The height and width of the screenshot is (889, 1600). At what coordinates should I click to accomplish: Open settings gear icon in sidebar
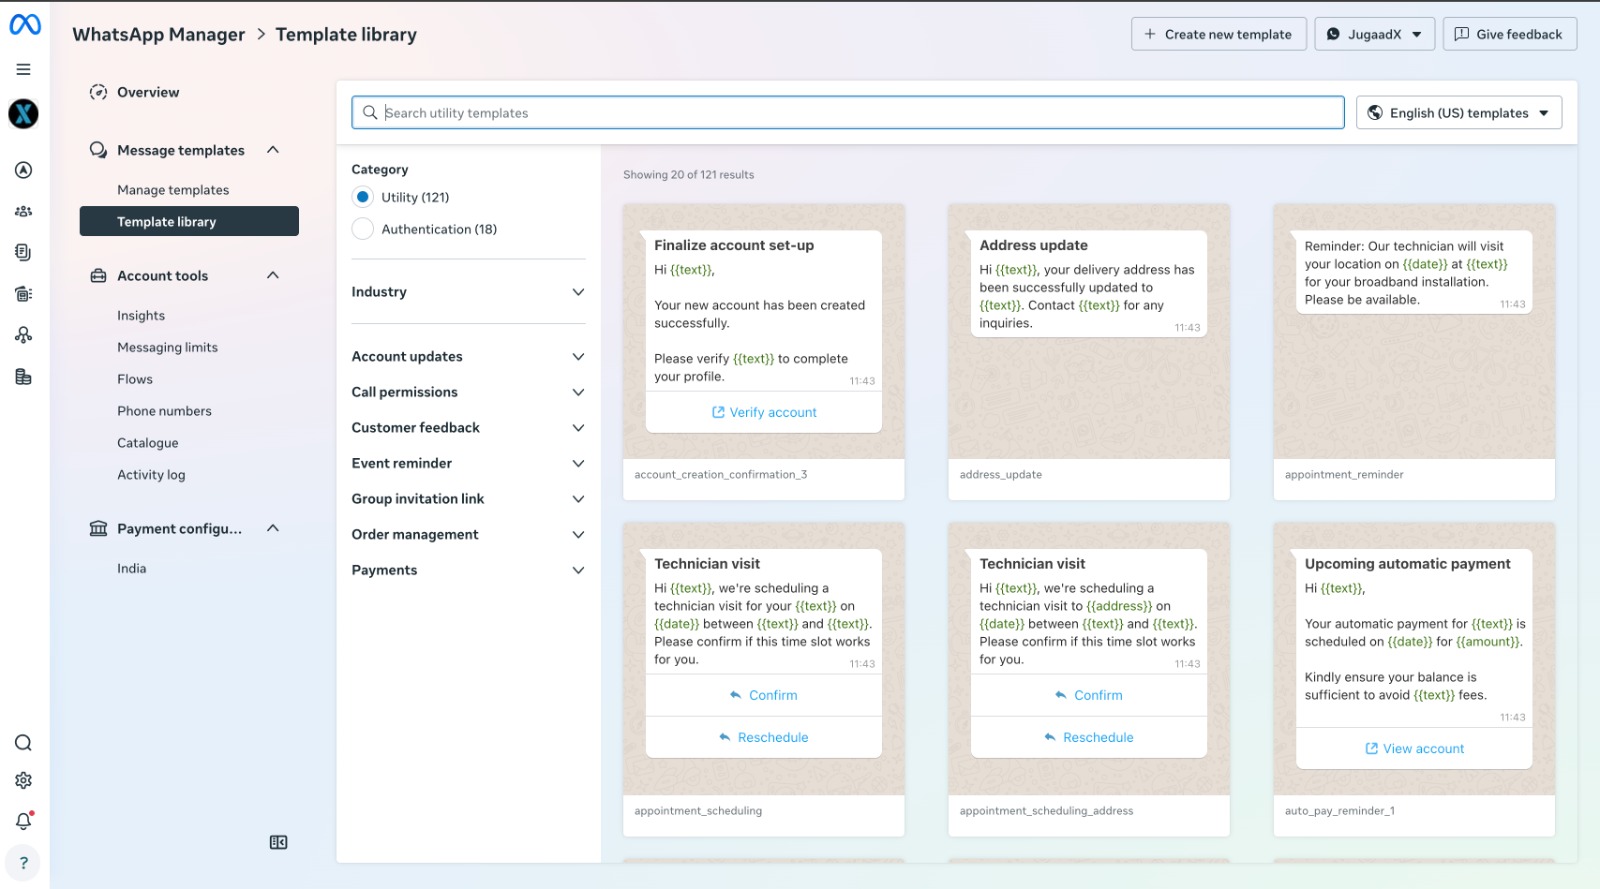click(x=23, y=780)
